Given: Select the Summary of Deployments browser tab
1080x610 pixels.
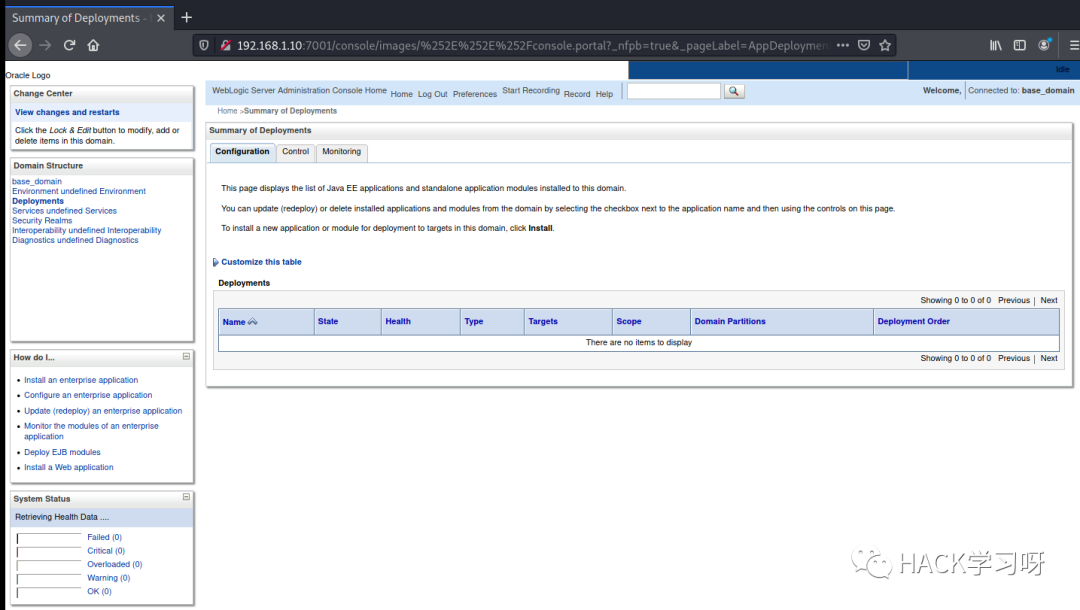Looking at the screenshot, I should point(88,18).
